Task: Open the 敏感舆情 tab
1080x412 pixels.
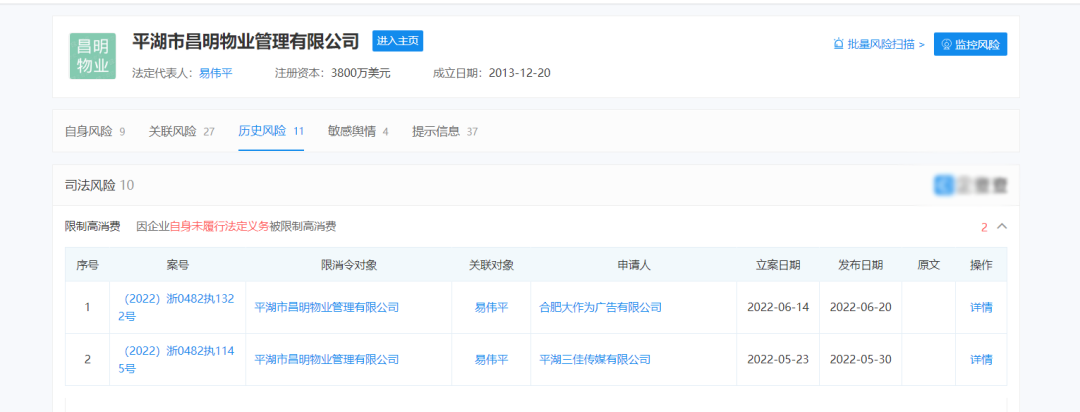Action: pos(358,131)
